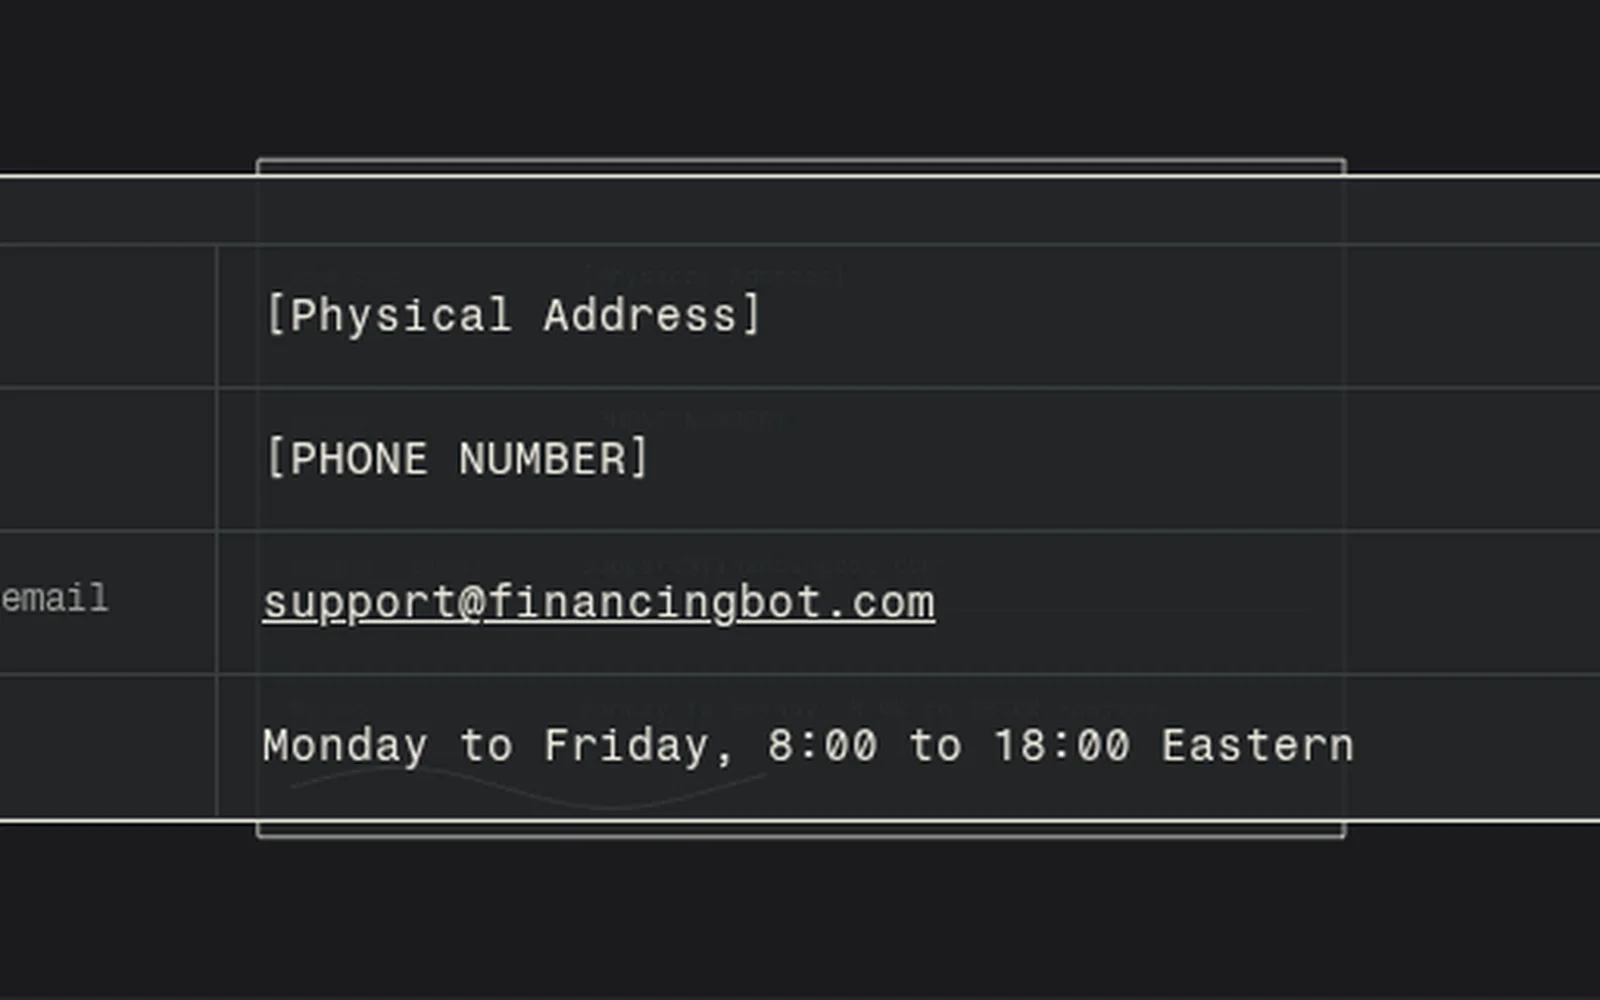This screenshot has width=1600, height=1000.
Task: Click "financingbot.com" domain in the email link
Action: 712,603
